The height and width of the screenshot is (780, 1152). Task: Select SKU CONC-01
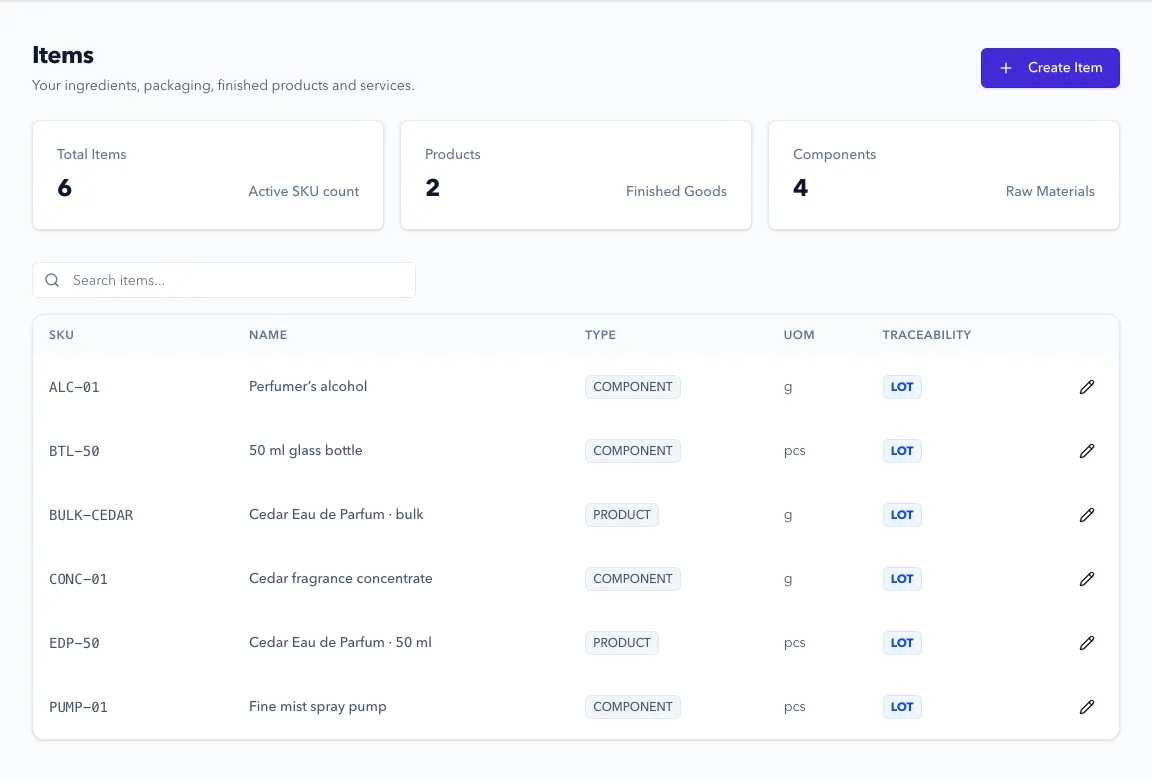click(78, 579)
